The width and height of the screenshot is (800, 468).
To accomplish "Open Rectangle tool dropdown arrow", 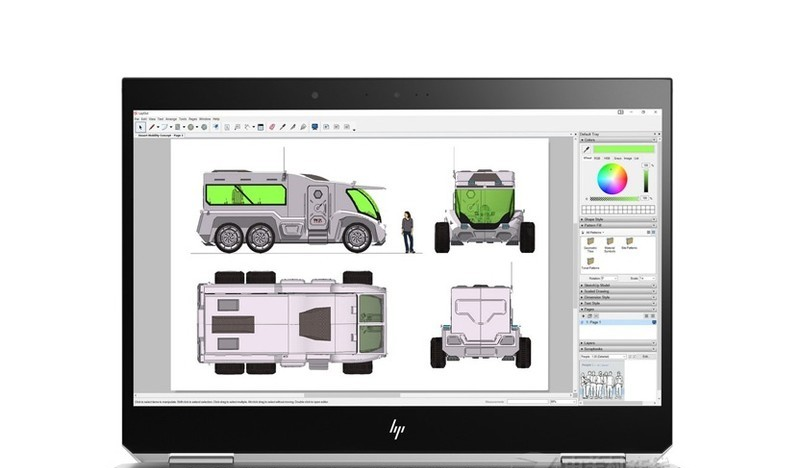I will [184, 127].
